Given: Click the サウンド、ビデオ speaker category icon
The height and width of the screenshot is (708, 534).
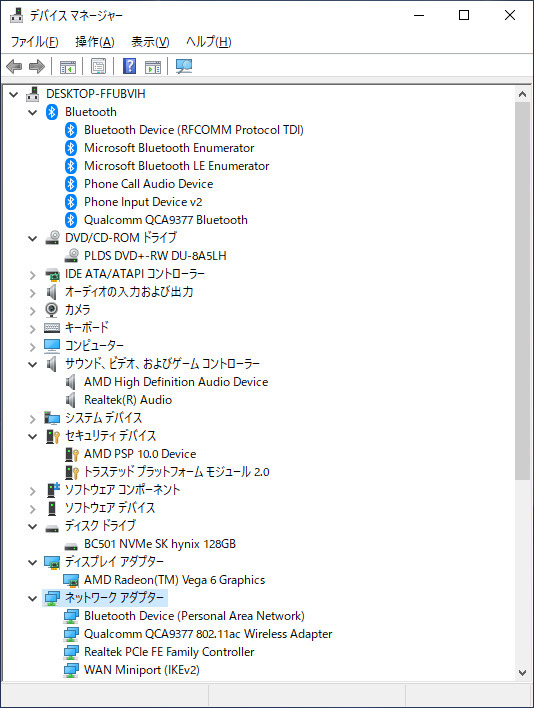Looking at the screenshot, I should [52, 363].
